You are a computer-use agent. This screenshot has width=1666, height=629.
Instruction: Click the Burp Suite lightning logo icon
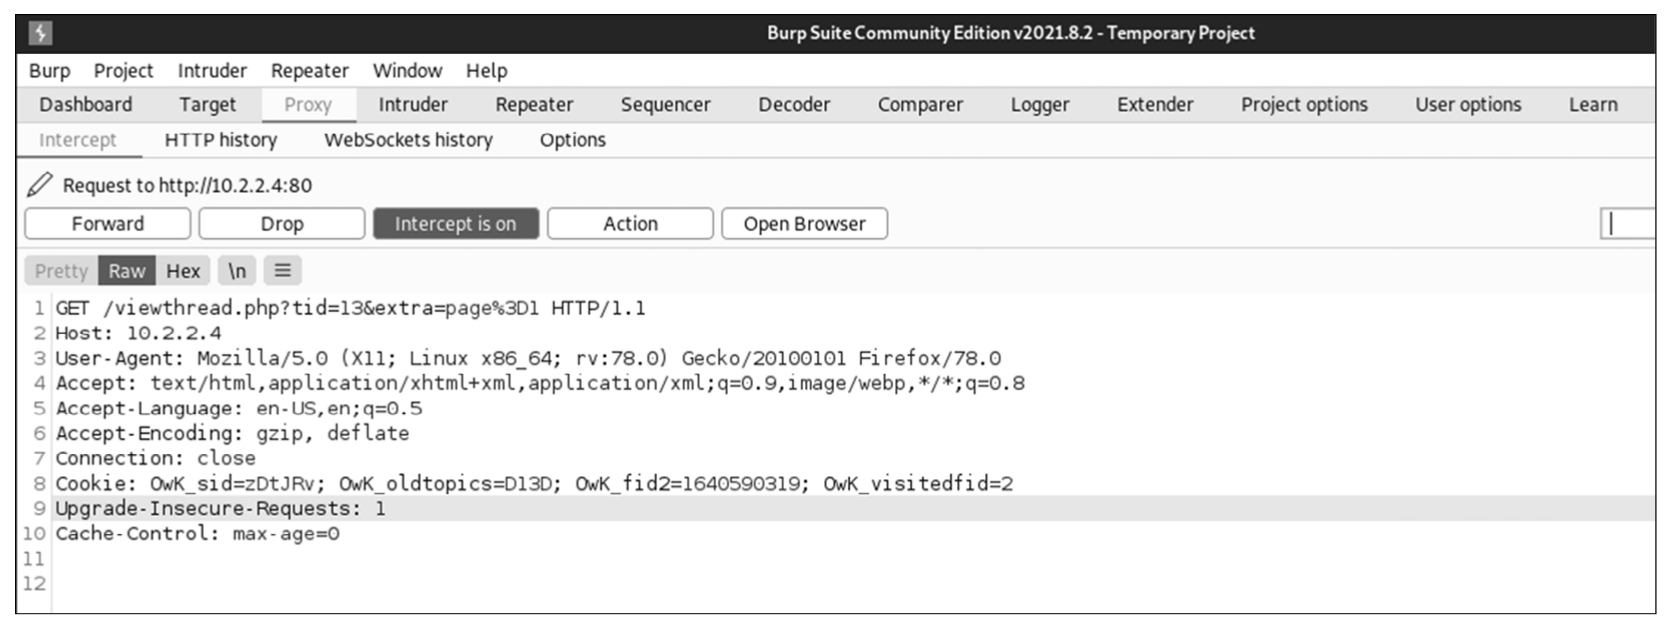40,33
